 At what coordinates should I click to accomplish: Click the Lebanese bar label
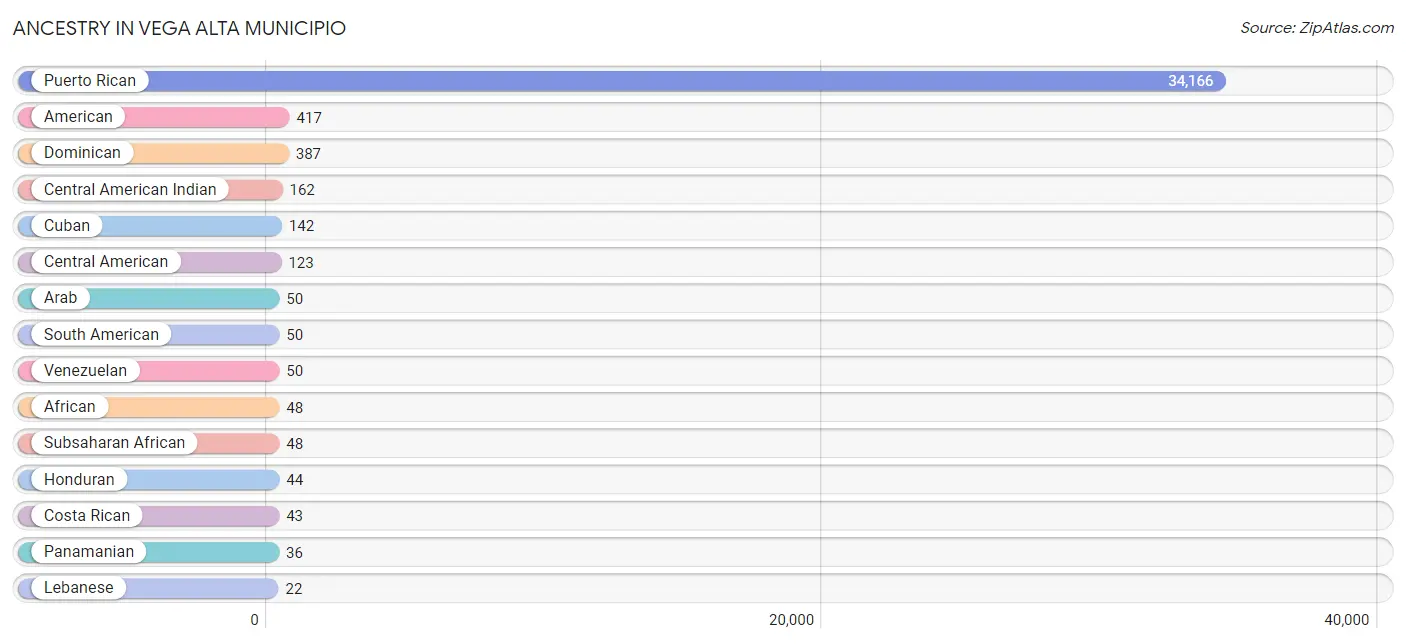tap(78, 588)
